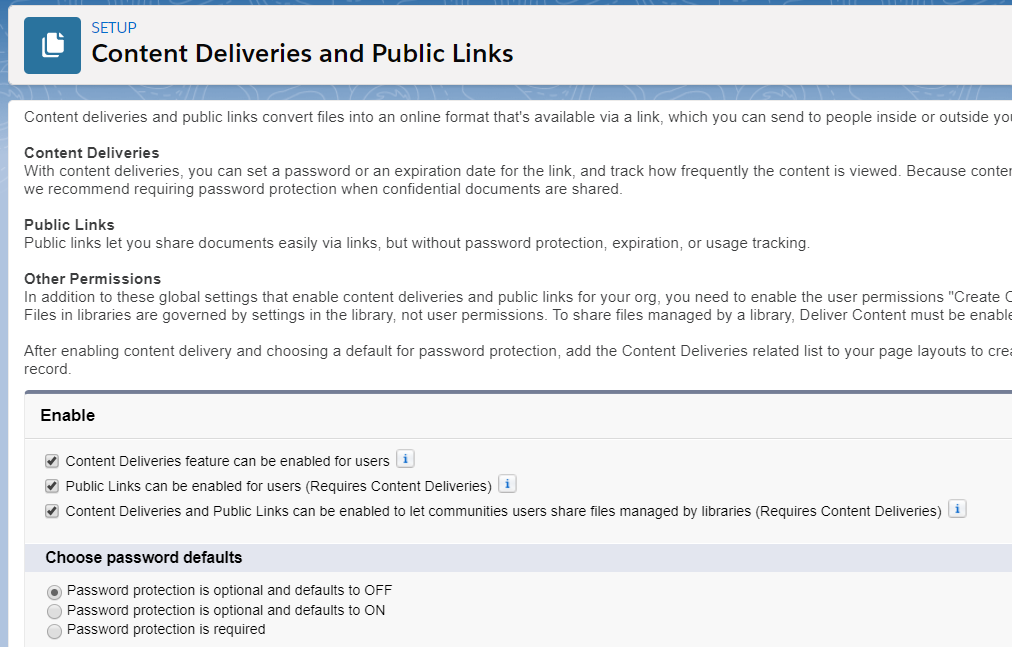Click the Public Links section heading

69,225
